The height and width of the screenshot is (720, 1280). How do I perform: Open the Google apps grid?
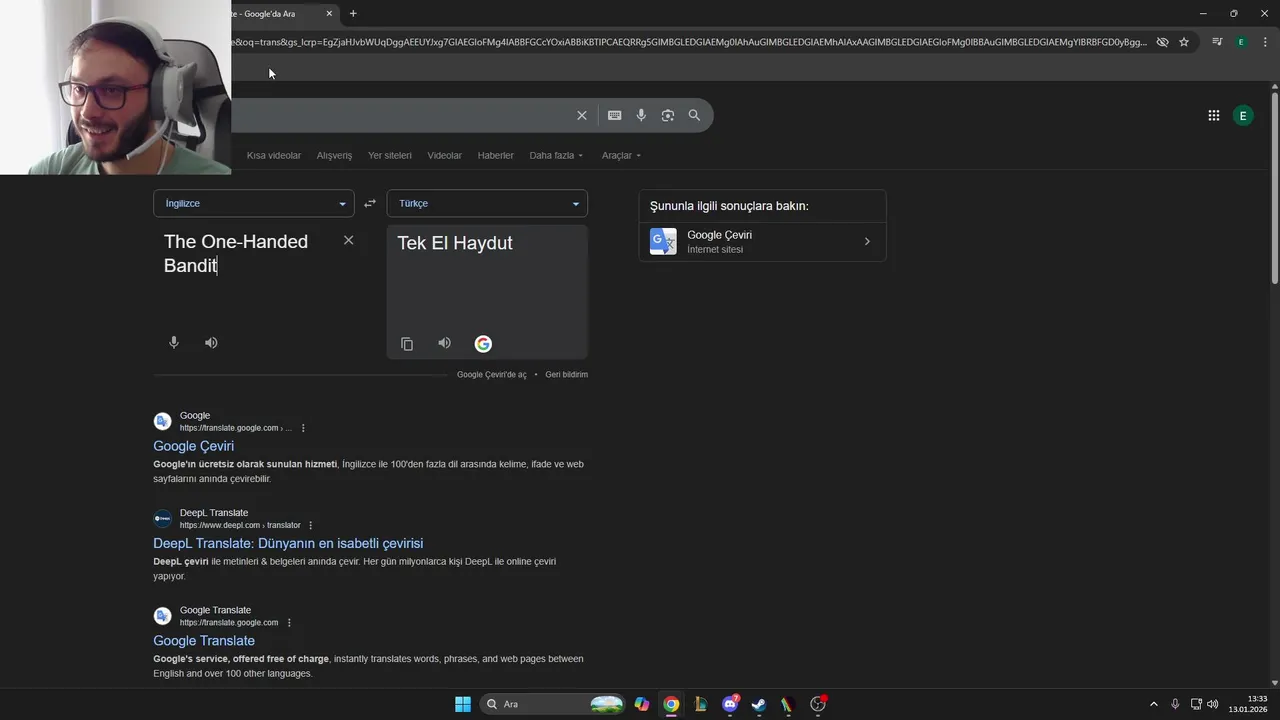coord(1214,116)
